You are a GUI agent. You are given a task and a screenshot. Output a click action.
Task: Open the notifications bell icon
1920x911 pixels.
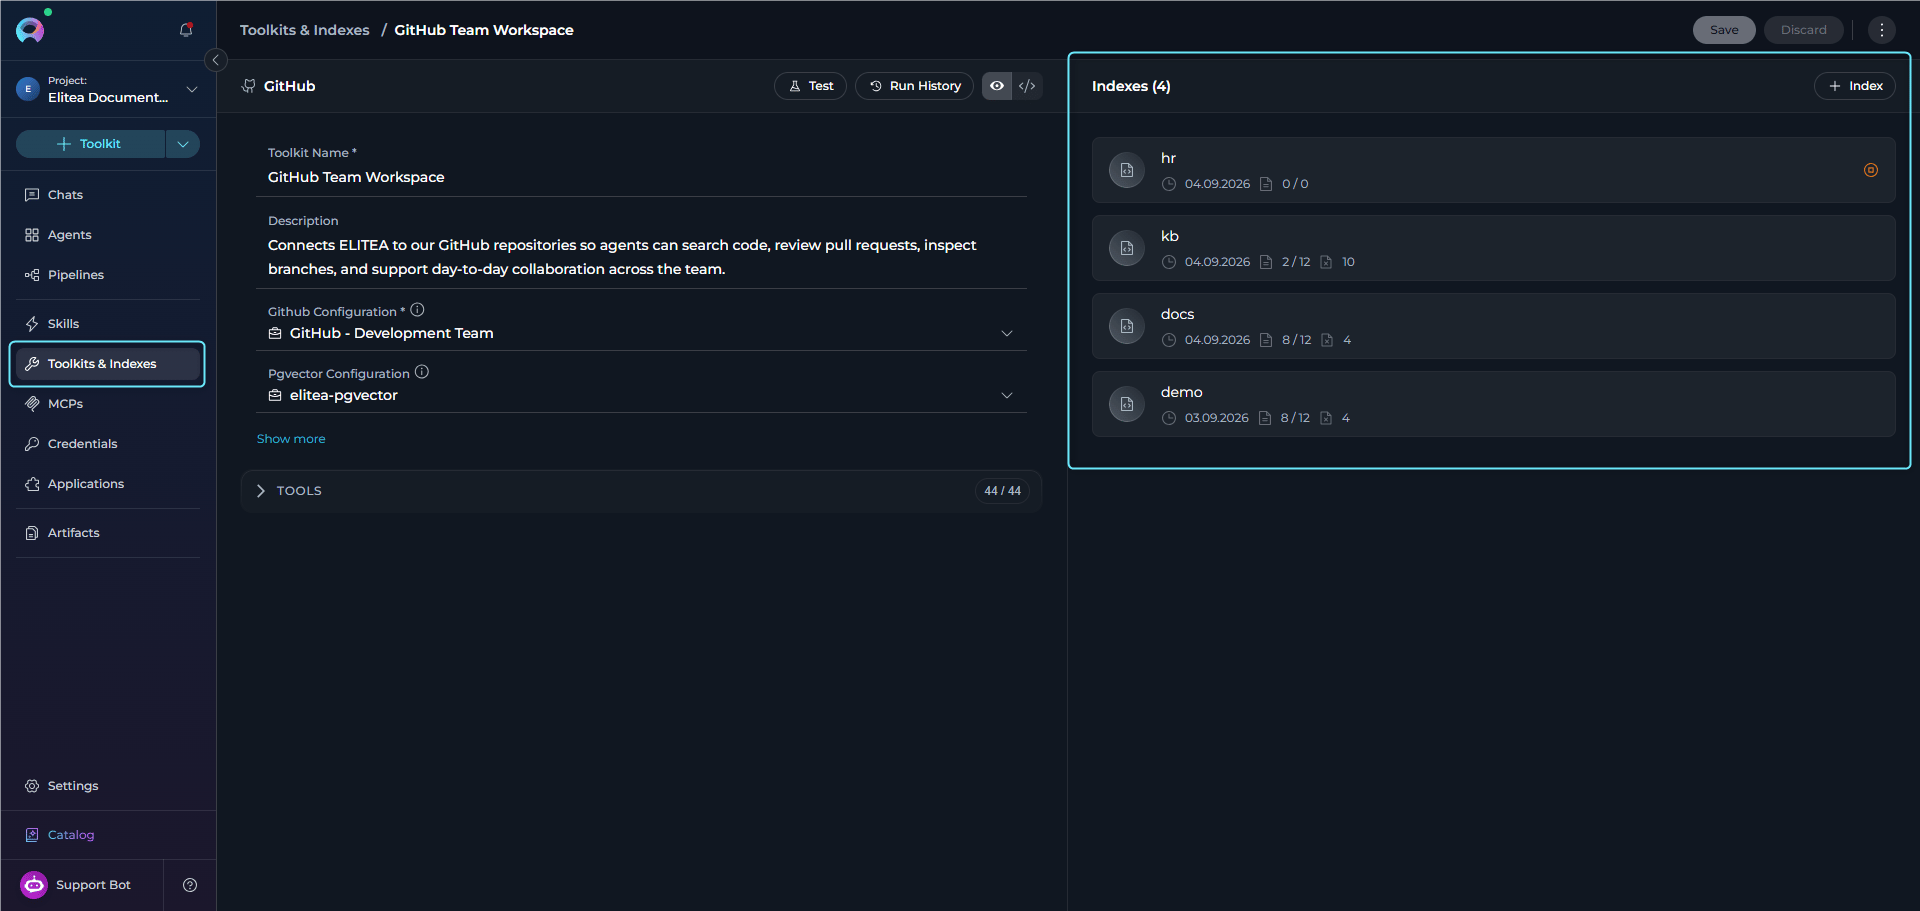tap(186, 30)
